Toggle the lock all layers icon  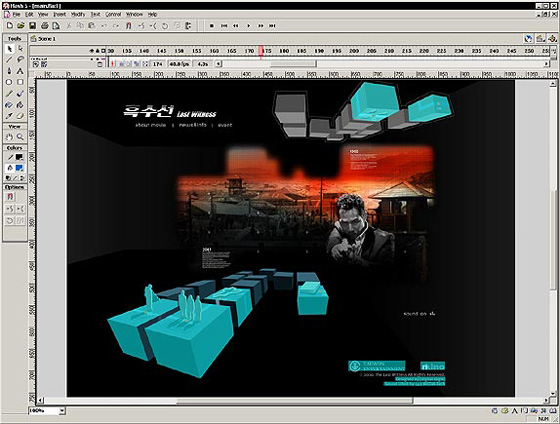tap(98, 51)
